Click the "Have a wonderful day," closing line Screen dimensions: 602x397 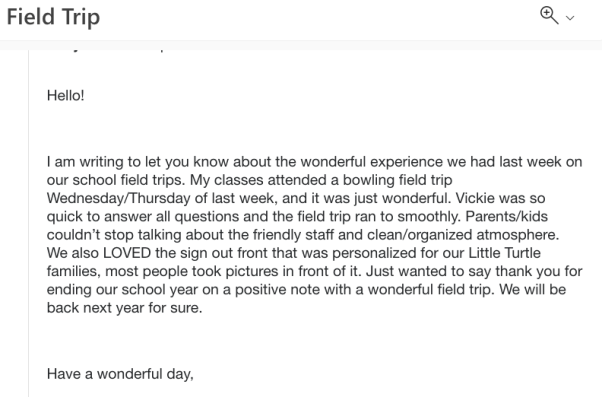click(x=120, y=374)
